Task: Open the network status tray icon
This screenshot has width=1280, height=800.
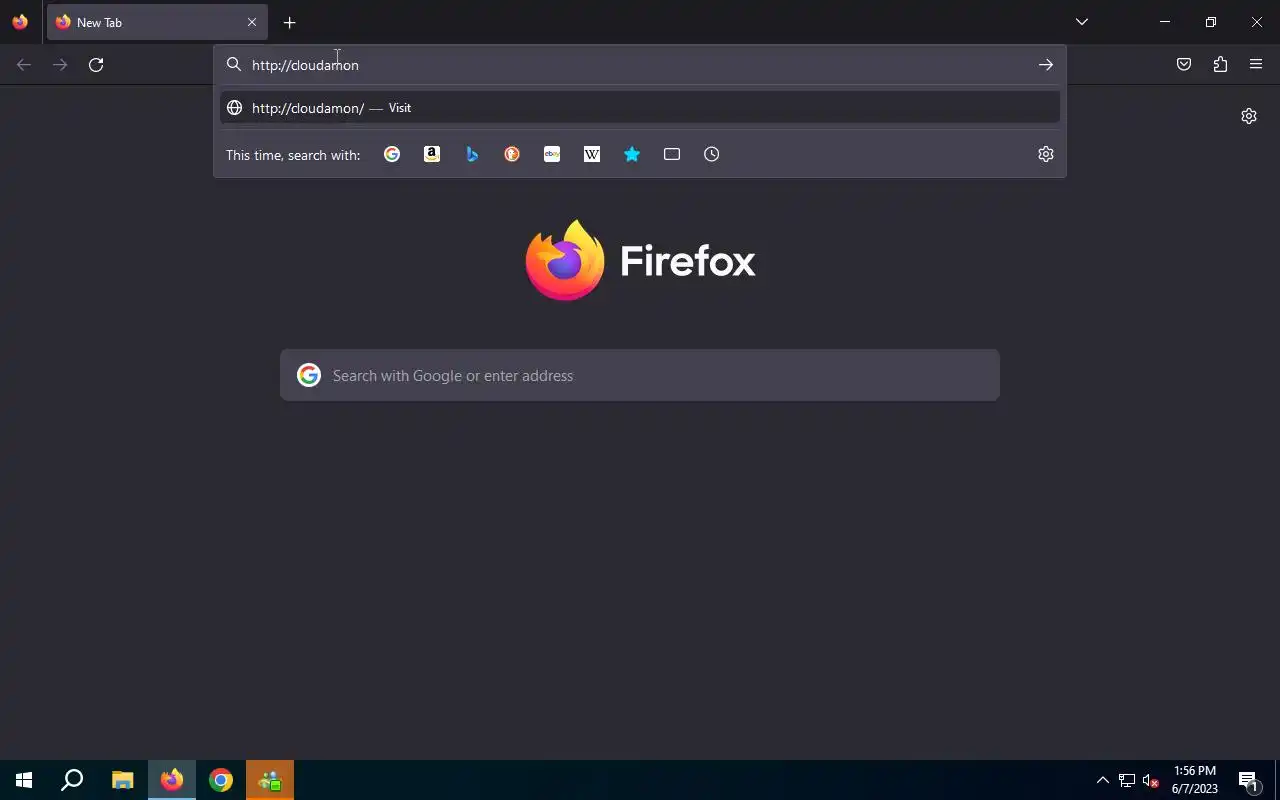Action: (x=1127, y=780)
